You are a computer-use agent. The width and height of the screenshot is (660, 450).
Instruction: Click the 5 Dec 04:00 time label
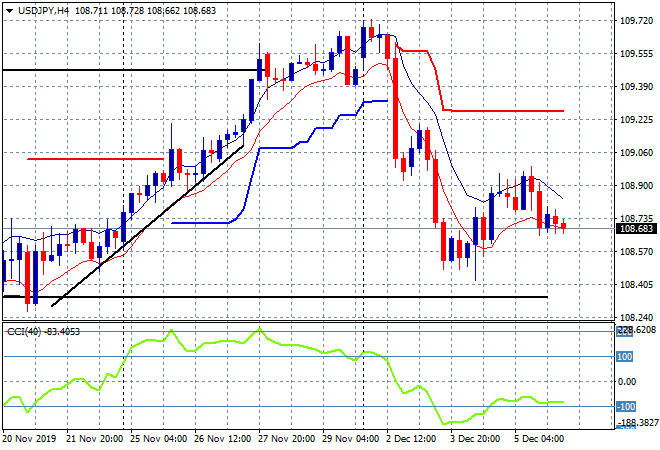click(539, 439)
